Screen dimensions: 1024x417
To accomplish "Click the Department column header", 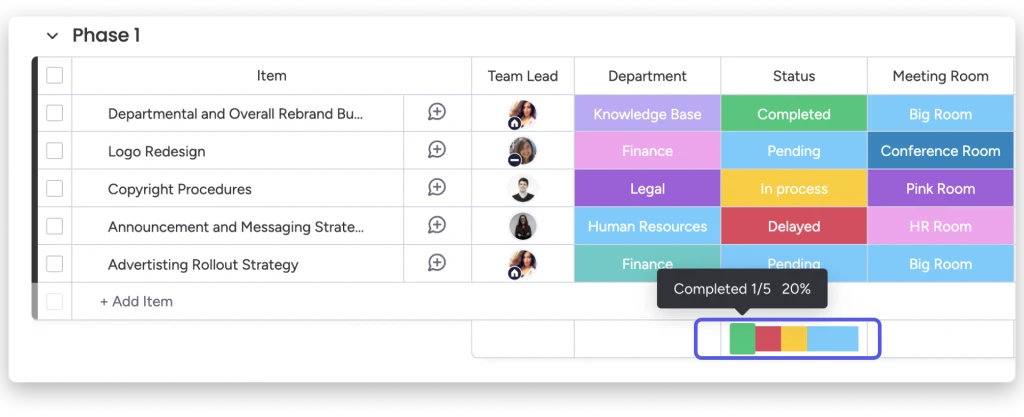I will (x=647, y=76).
